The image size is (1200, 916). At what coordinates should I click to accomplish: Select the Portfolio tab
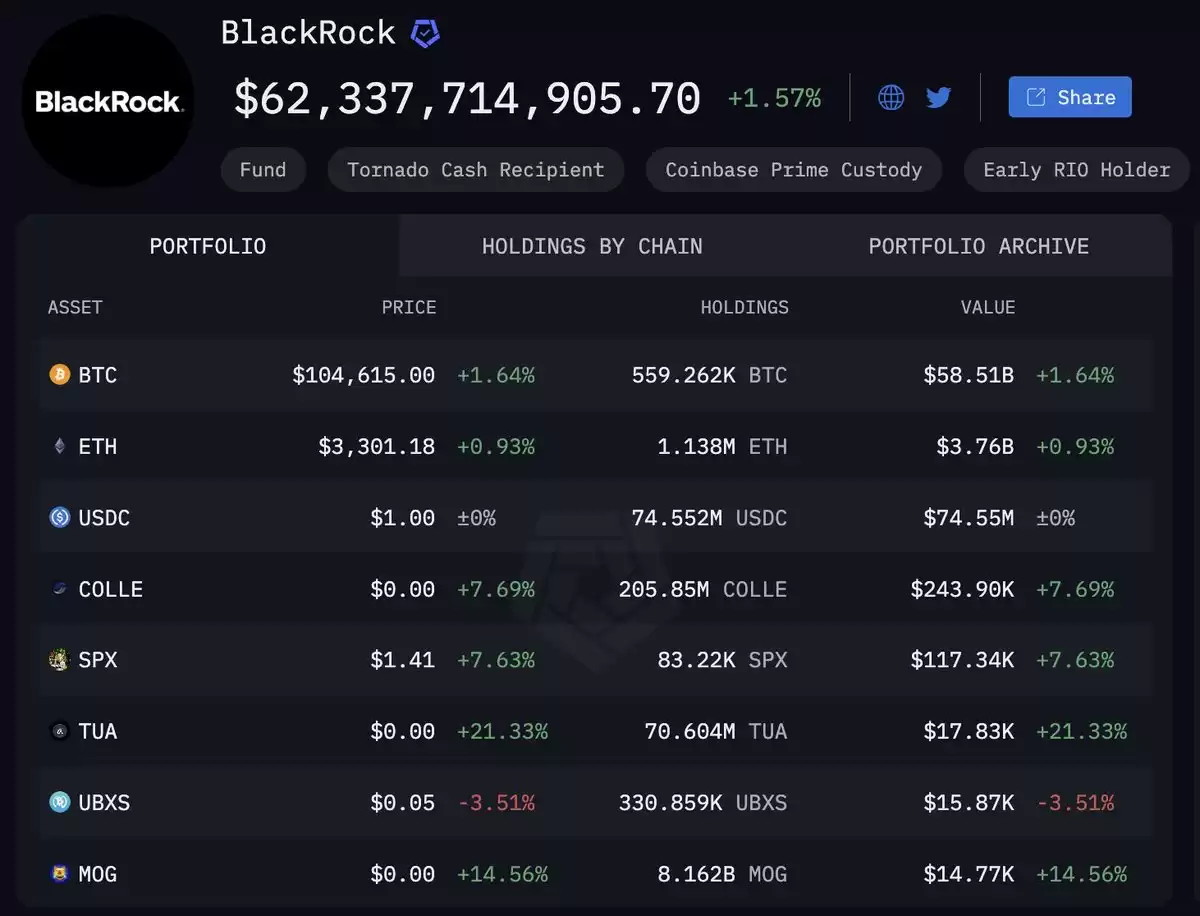click(208, 246)
